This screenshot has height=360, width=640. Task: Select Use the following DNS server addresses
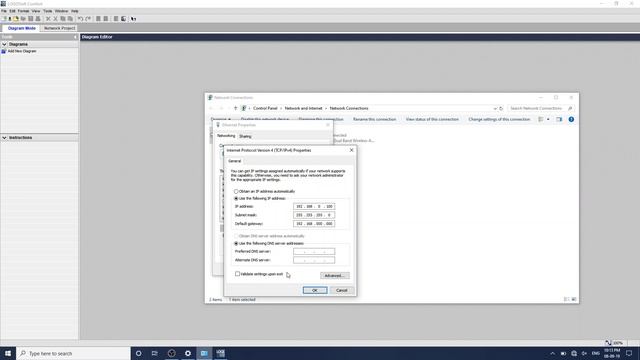point(236,243)
